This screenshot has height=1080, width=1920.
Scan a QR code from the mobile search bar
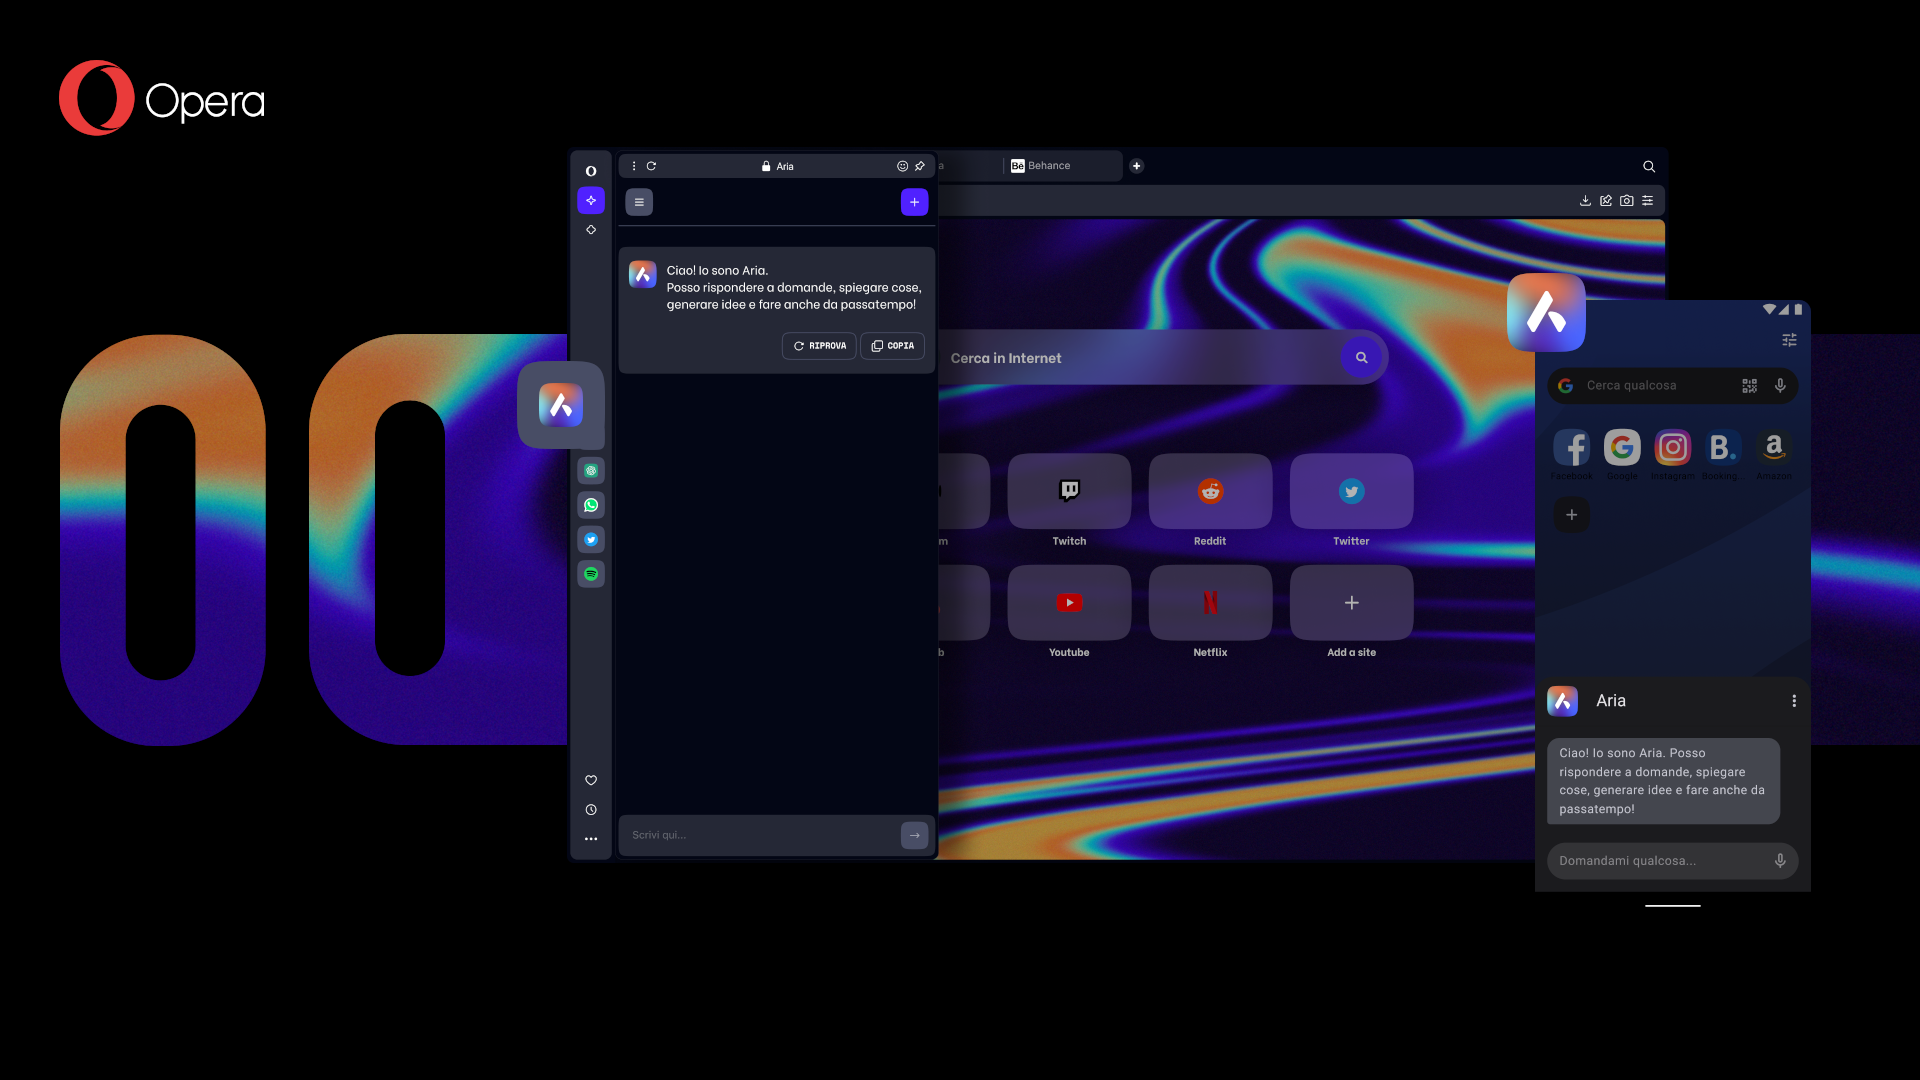[x=1749, y=385]
